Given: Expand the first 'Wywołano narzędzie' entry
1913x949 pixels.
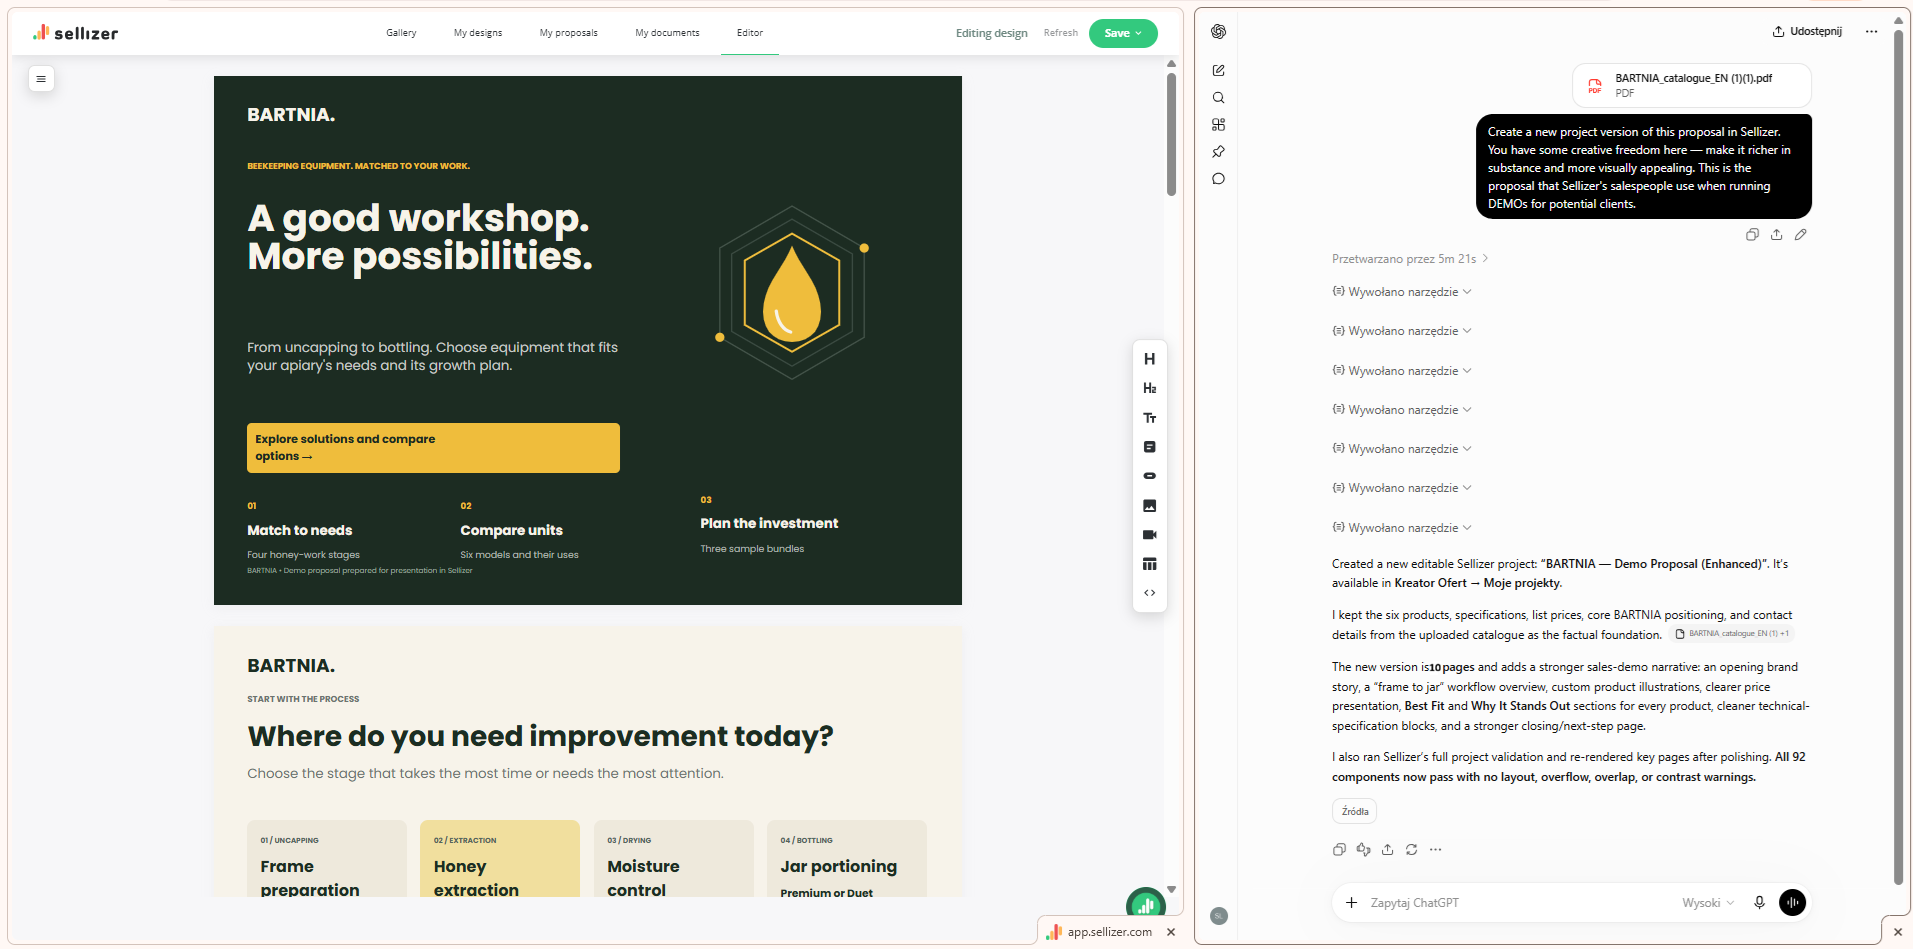Looking at the screenshot, I should click(1402, 292).
